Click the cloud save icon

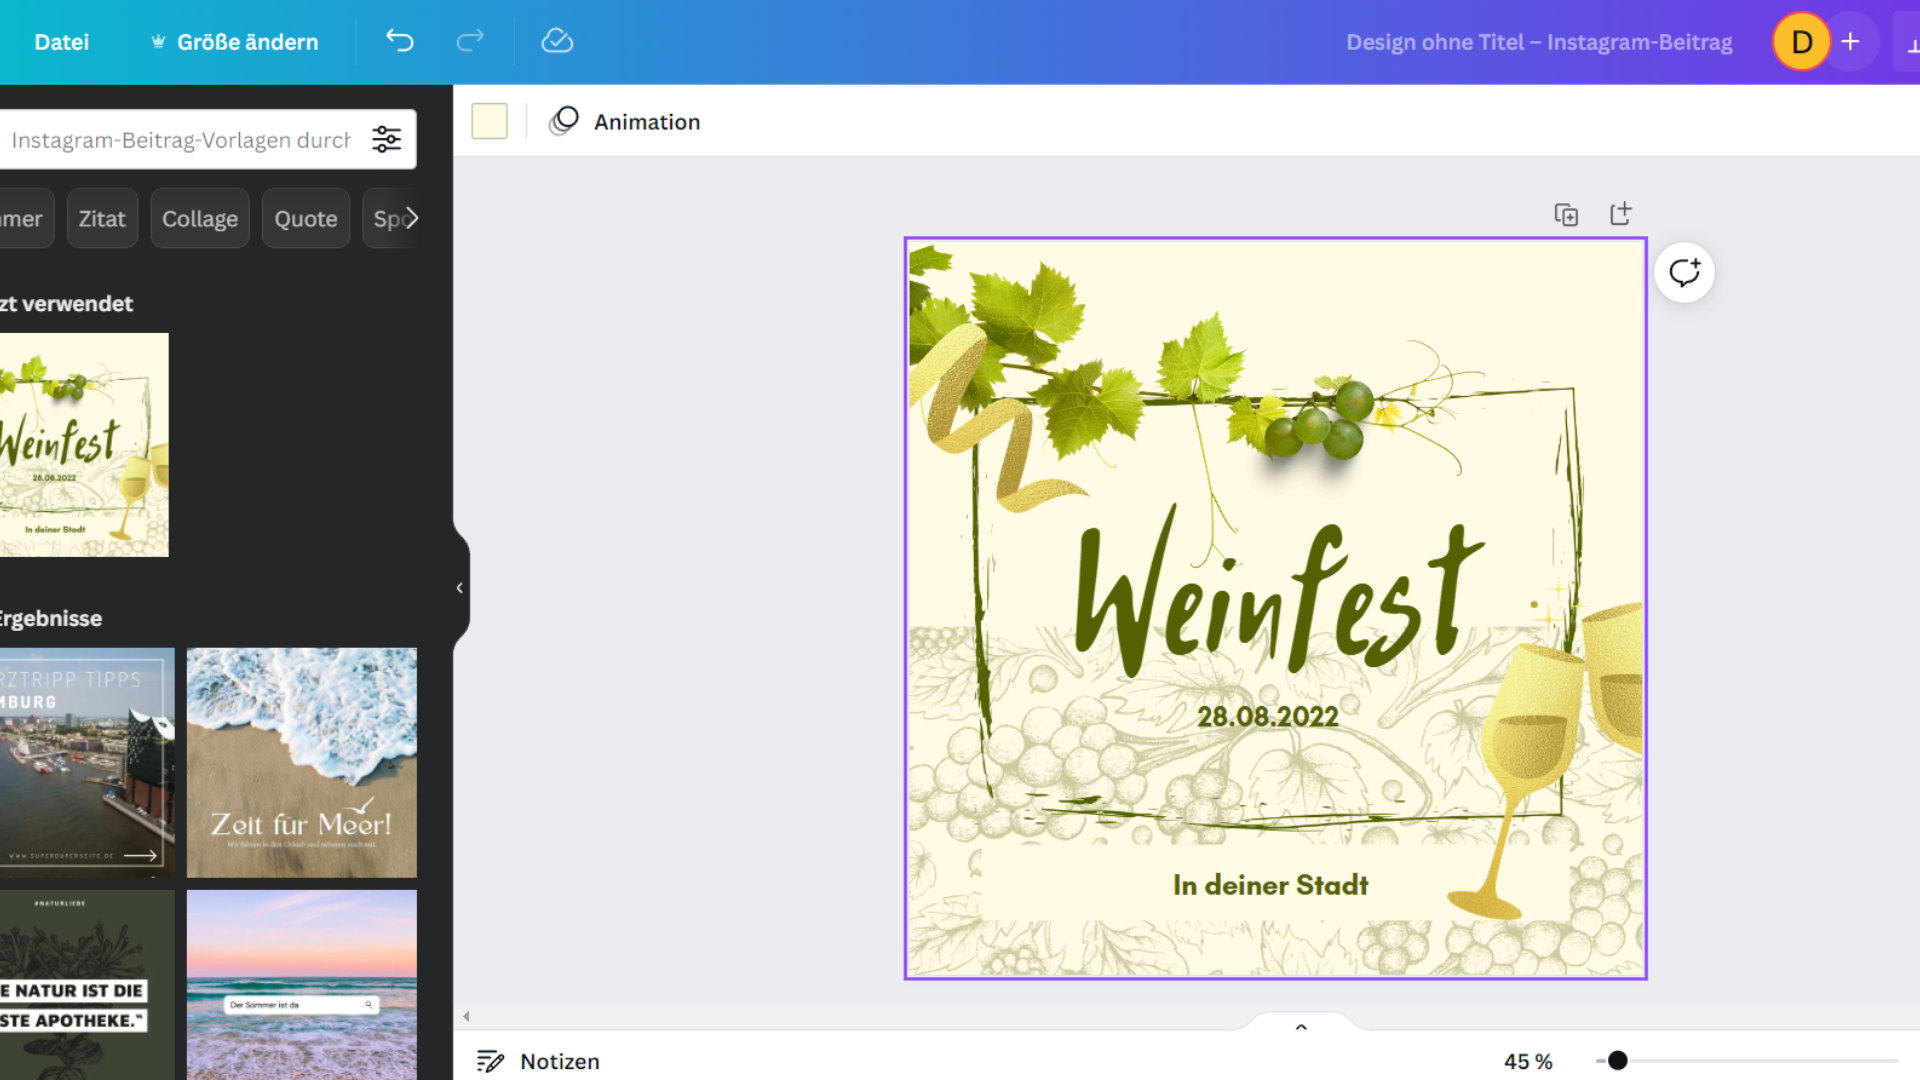coord(556,41)
